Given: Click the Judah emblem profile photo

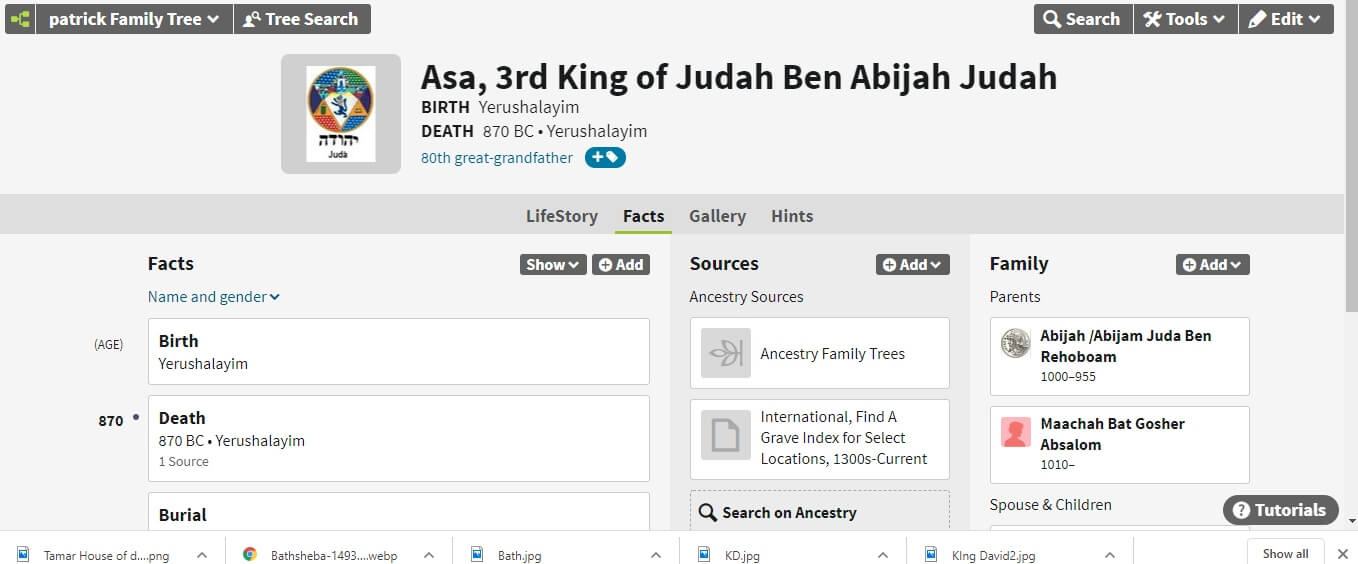Looking at the screenshot, I should tap(340, 114).
